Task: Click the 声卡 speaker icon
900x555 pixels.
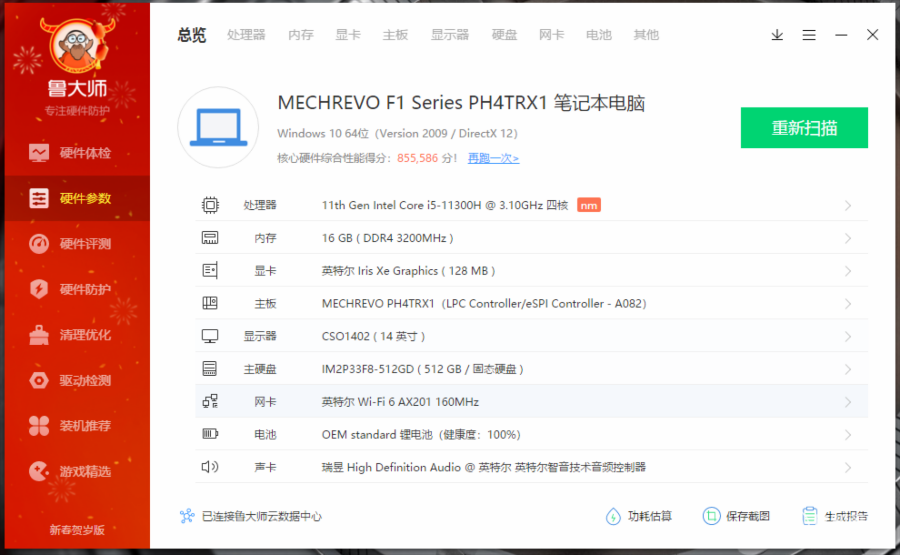Action: coord(210,467)
